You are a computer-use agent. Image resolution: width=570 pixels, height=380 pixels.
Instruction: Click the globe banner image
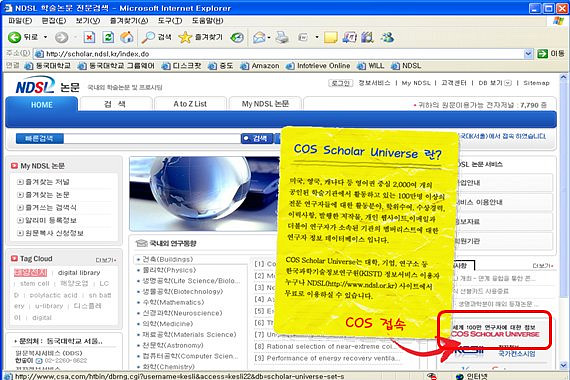205,194
